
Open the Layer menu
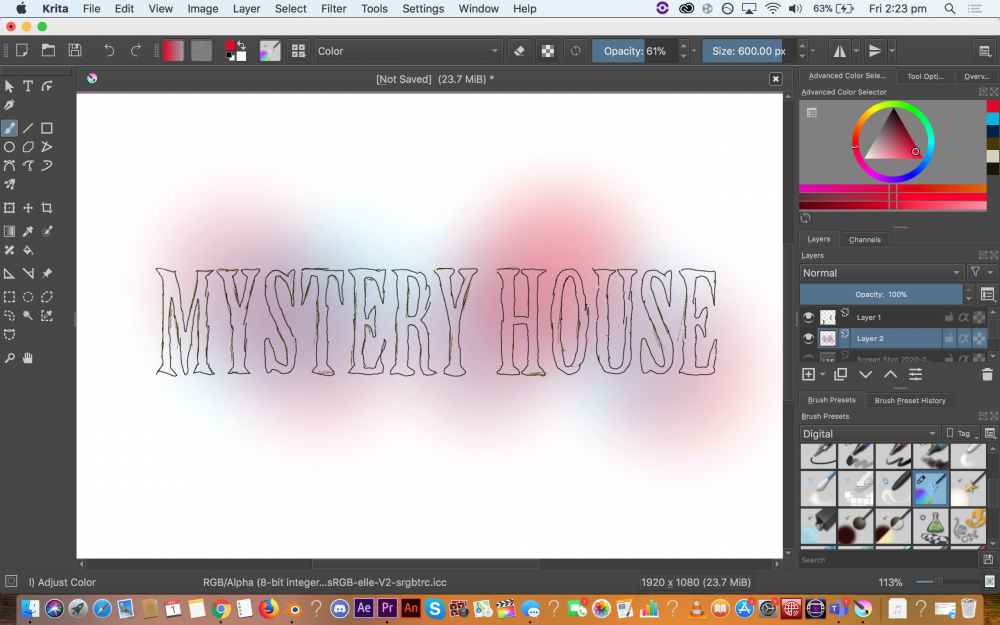(246, 9)
